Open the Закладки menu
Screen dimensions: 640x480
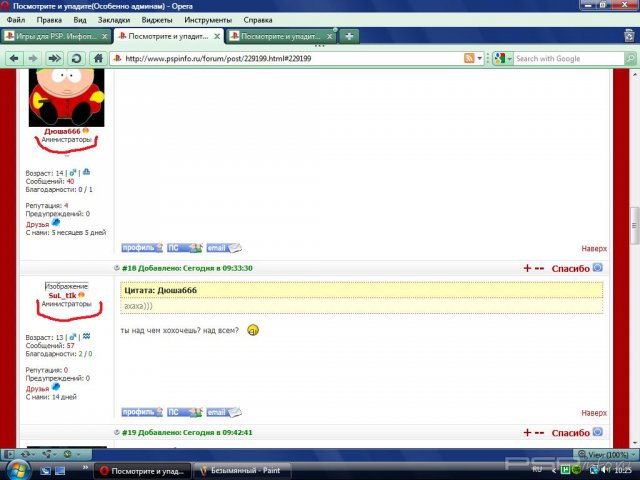pyautogui.click(x=114, y=19)
